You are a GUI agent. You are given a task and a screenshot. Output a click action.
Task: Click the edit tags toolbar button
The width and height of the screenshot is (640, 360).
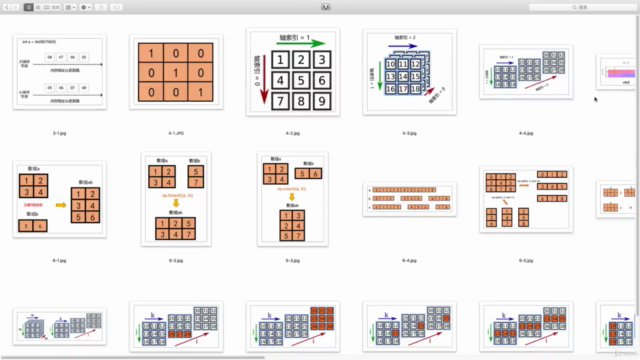tap(116, 7)
